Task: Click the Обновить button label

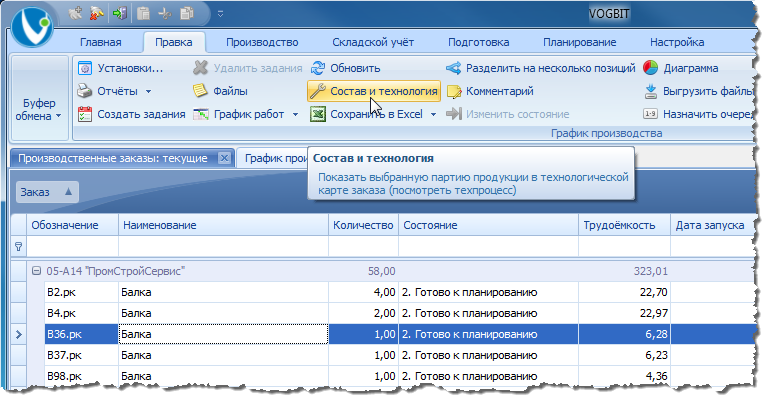Action: tap(355, 68)
